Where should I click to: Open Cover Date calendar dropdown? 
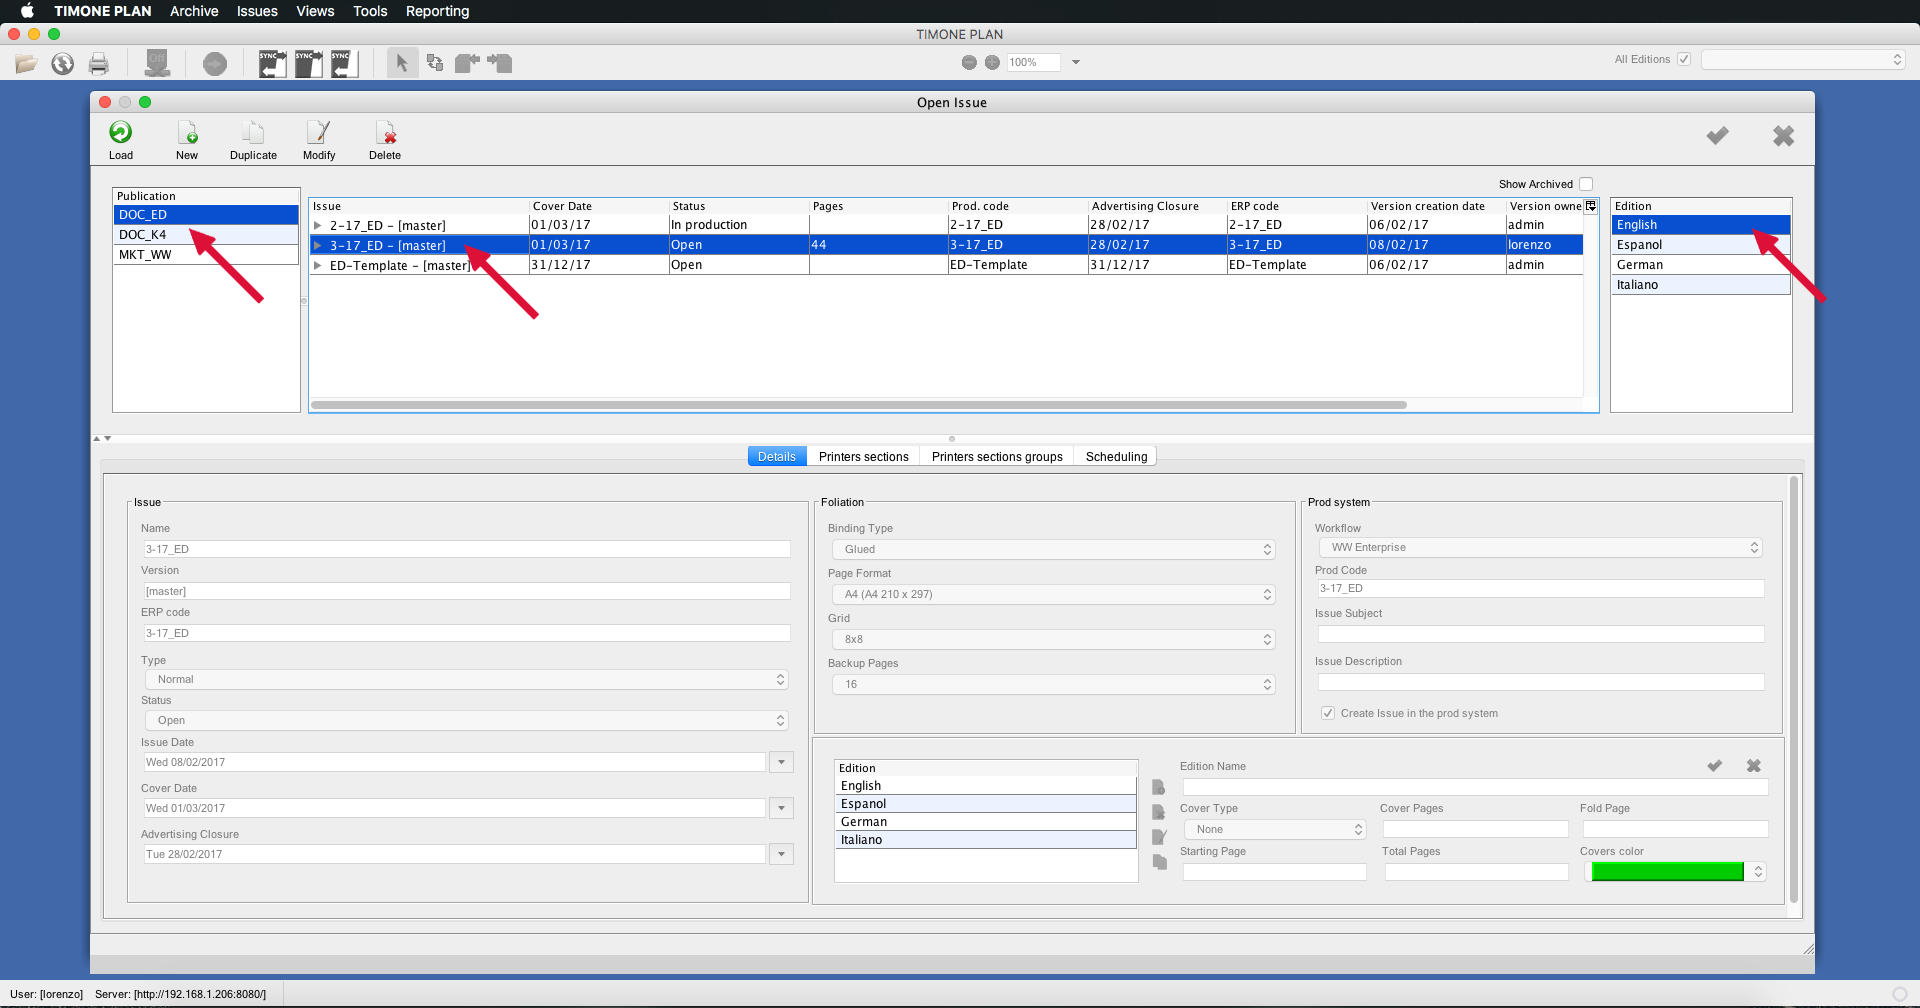tap(781, 808)
